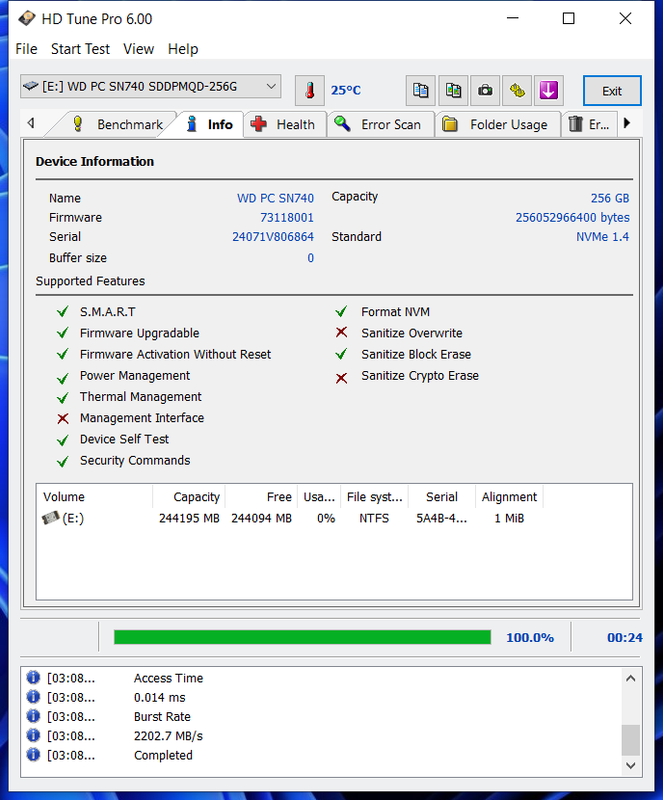Image resolution: width=663 pixels, height=800 pixels.
Task: Click the Access Time log info icon
Action: point(33,678)
